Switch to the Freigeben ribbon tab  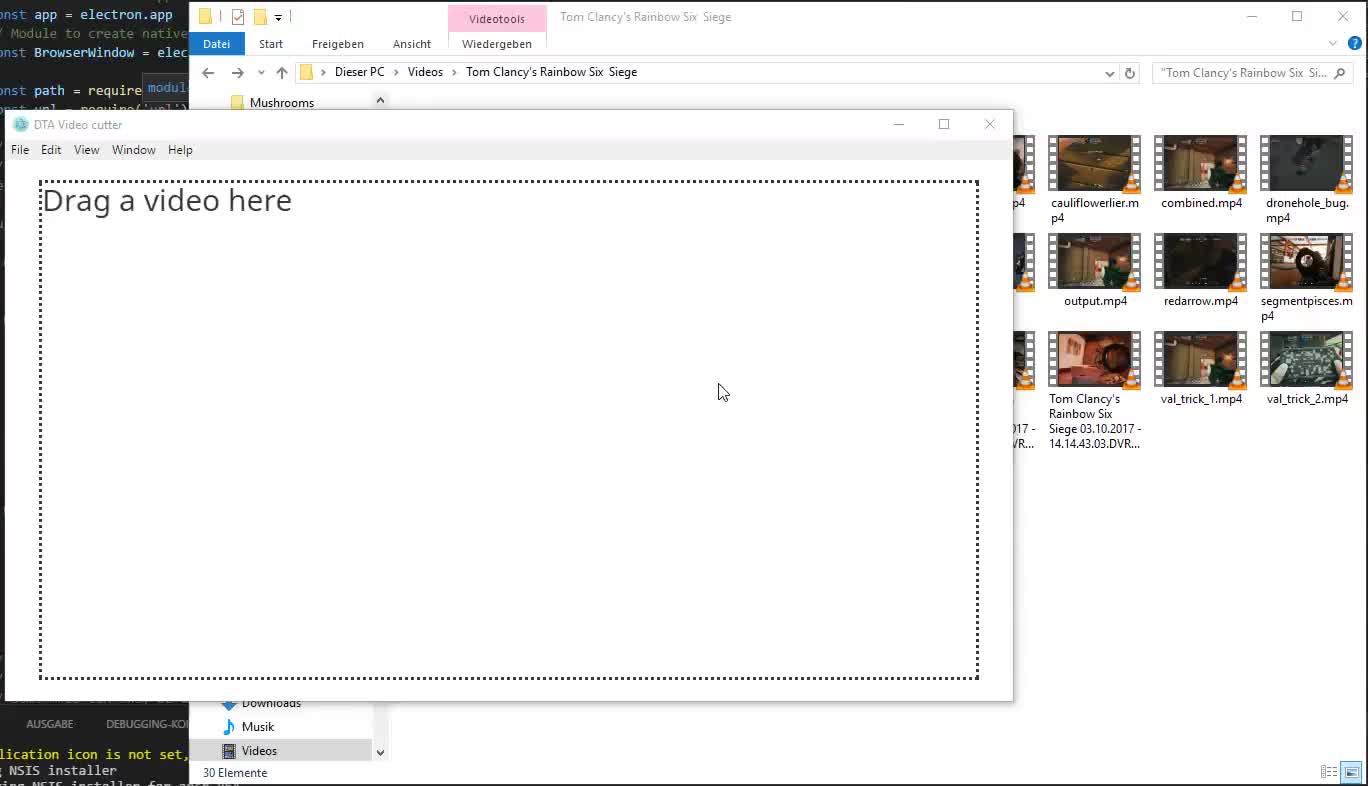coord(338,44)
